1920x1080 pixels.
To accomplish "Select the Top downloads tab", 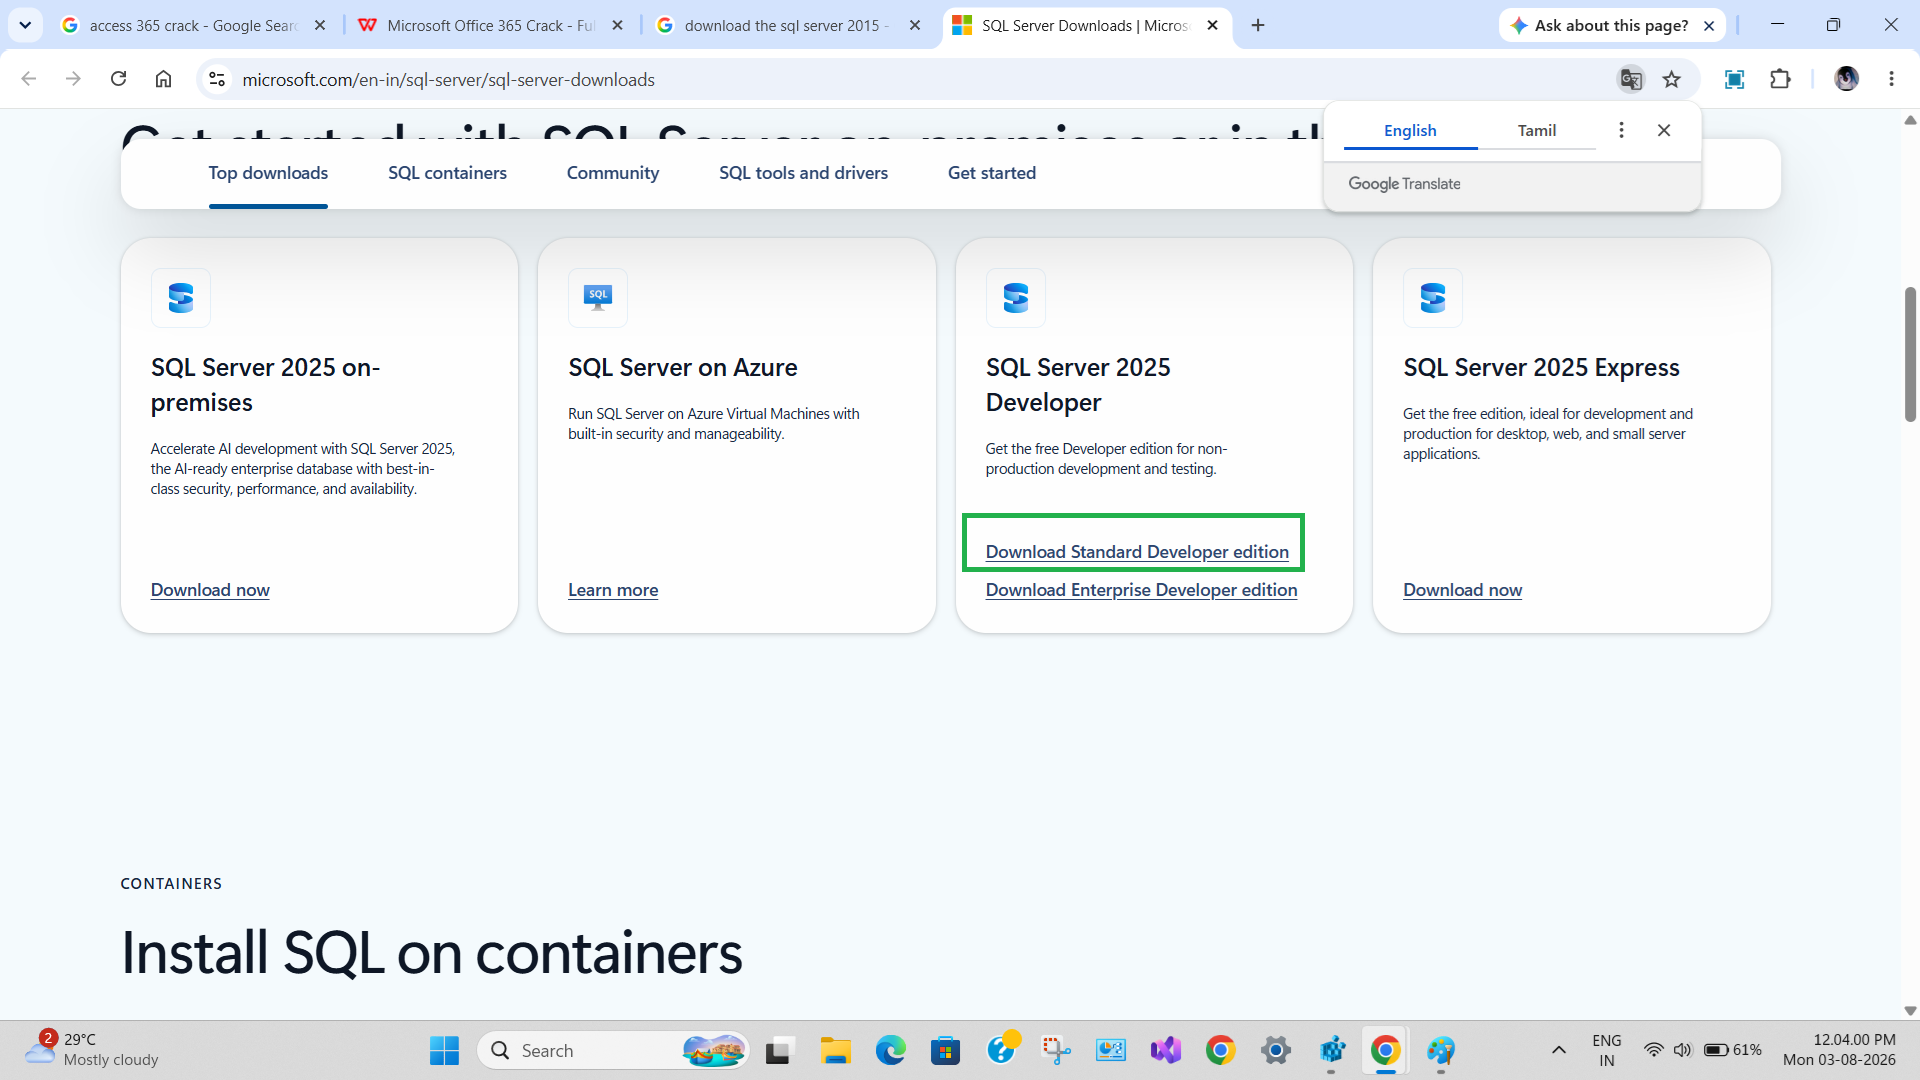I will click(268, 173).
